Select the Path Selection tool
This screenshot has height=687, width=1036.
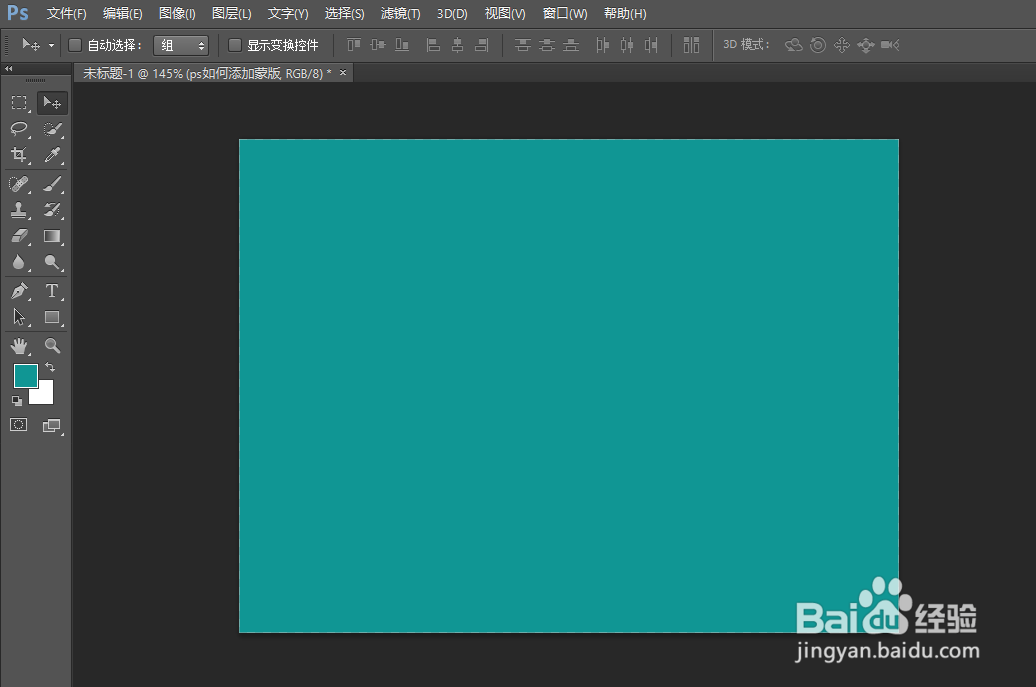click(19, 317)
